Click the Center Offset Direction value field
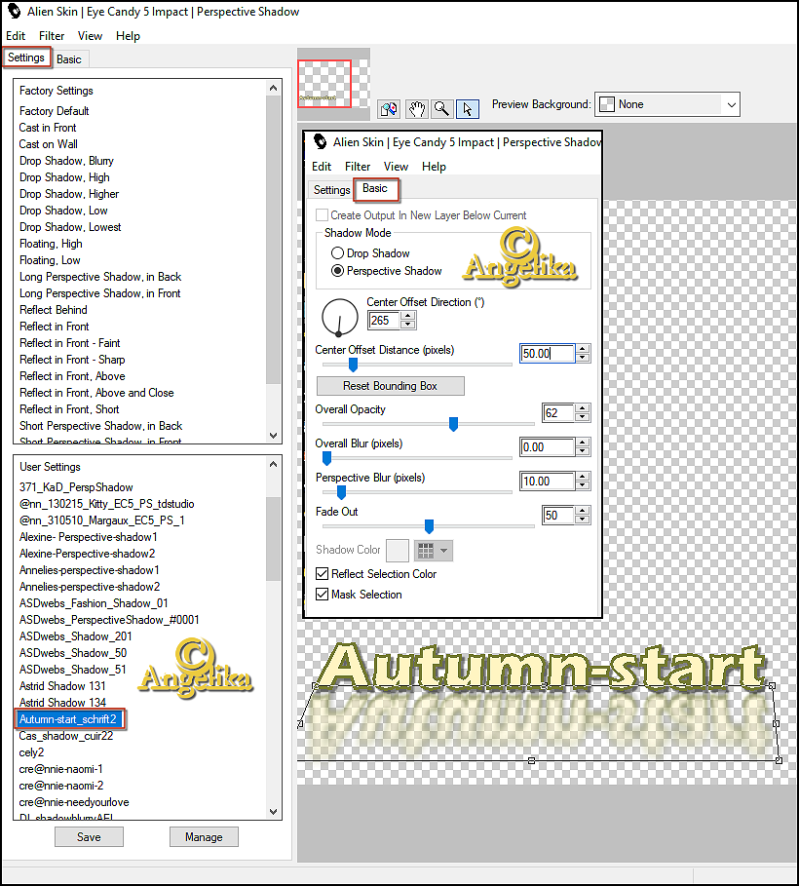This screenshot has height=886, width=799. pyautogui.click(x=384, y=320)
